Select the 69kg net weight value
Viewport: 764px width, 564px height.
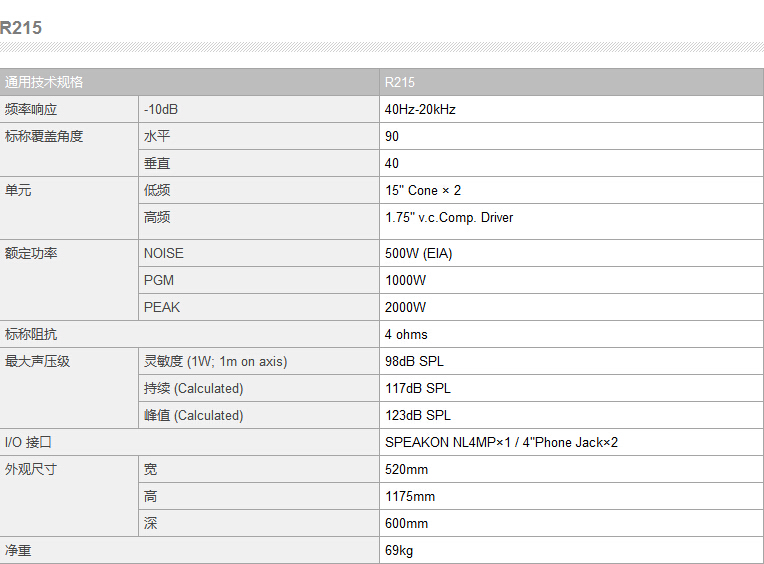tap(399, 550)
